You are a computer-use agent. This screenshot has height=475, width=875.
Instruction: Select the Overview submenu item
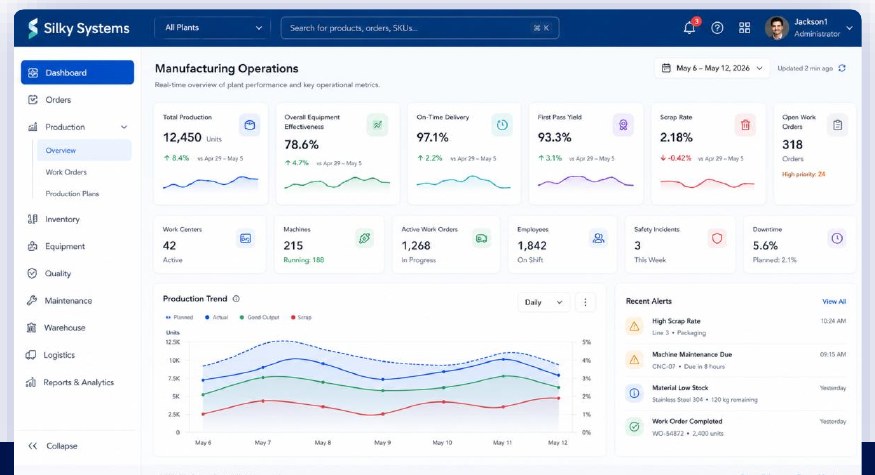click(84, 150)
